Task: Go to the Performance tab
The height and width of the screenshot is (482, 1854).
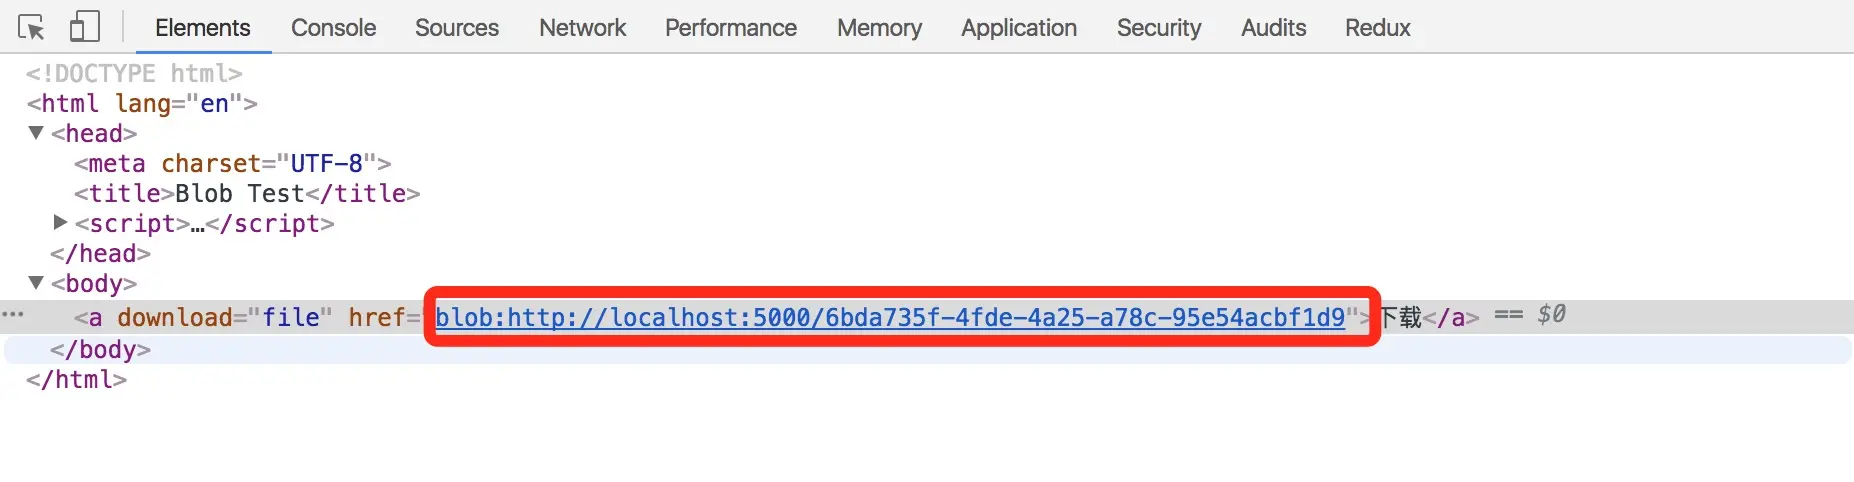Action: click(x=731, y=28)
